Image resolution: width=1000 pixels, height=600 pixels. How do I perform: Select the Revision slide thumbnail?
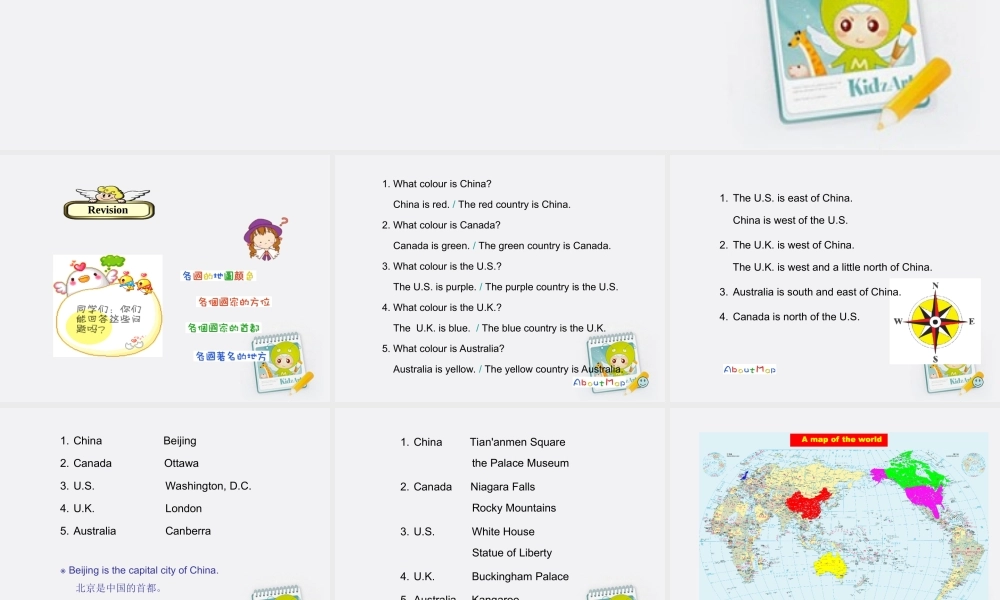coord(165,278)
